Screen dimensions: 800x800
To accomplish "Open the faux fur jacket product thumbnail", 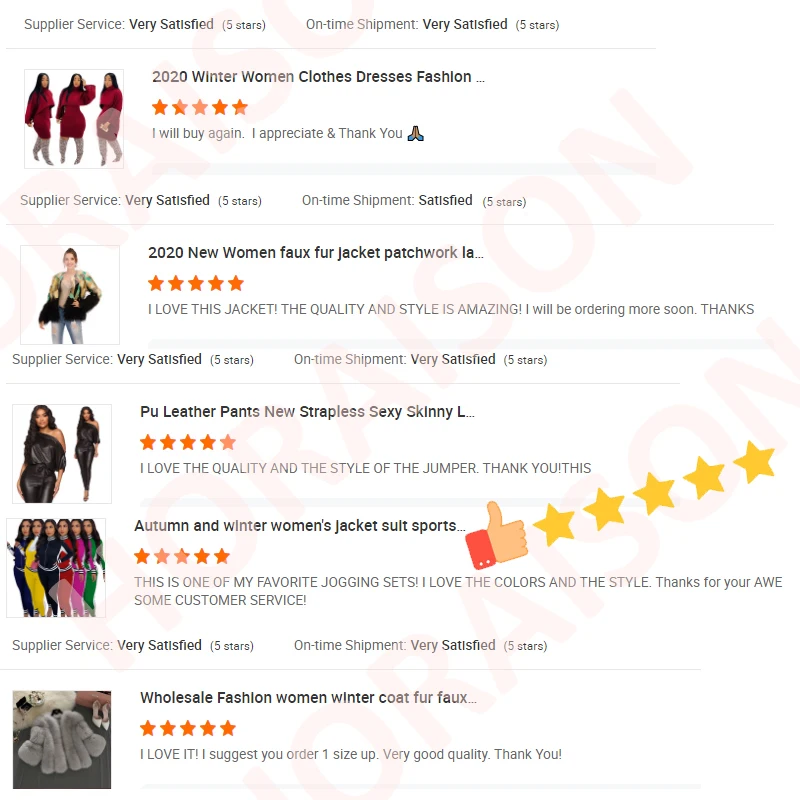I will click(x=70, y=295).
